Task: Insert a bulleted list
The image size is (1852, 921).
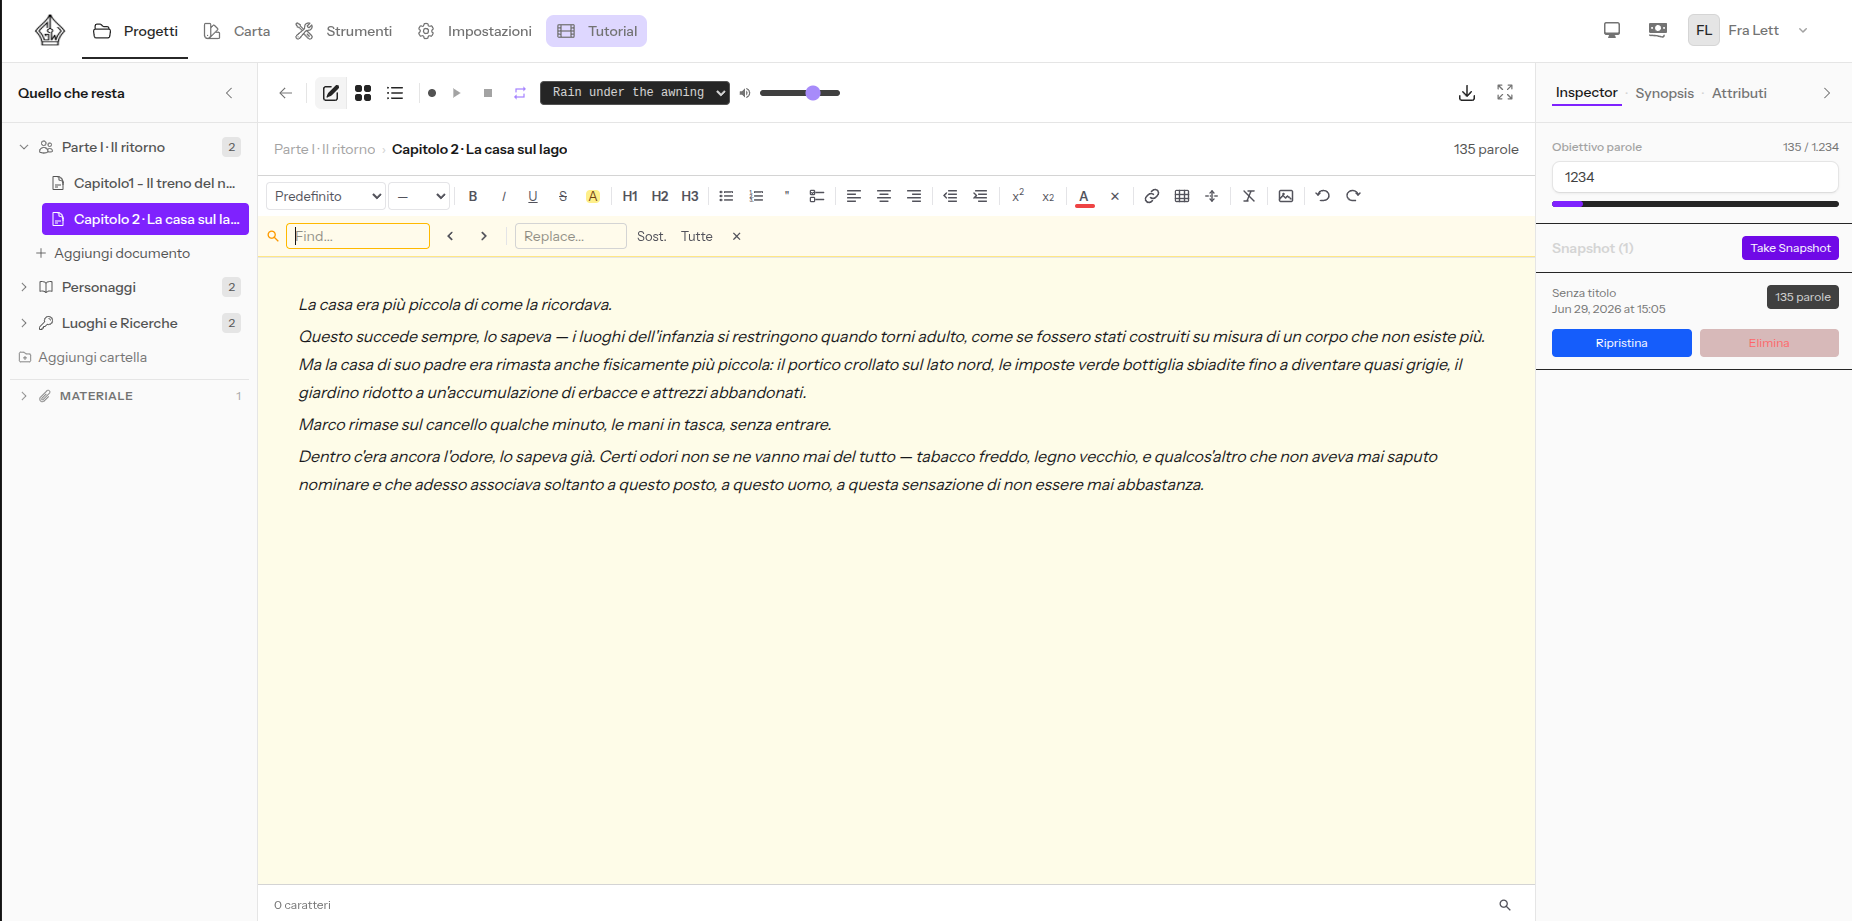Action: [x=726, y=196]
